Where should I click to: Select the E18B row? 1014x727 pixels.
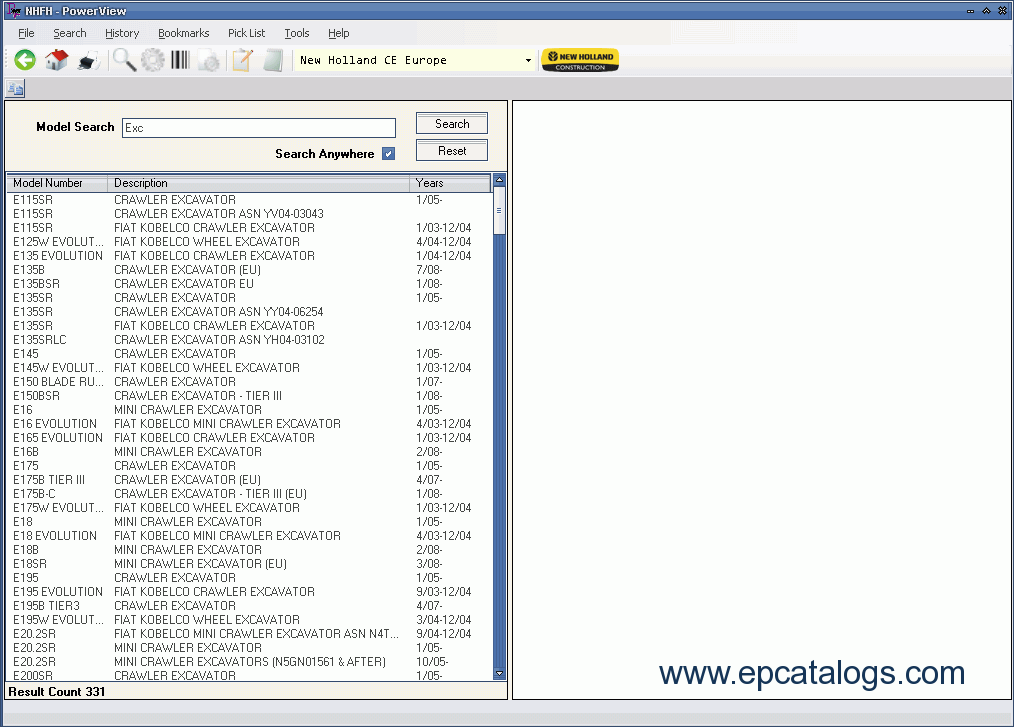(249, 550)
